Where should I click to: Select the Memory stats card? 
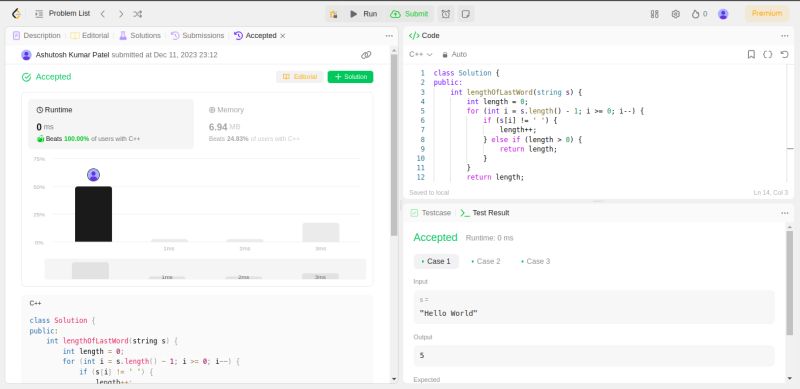pos(284,124)
